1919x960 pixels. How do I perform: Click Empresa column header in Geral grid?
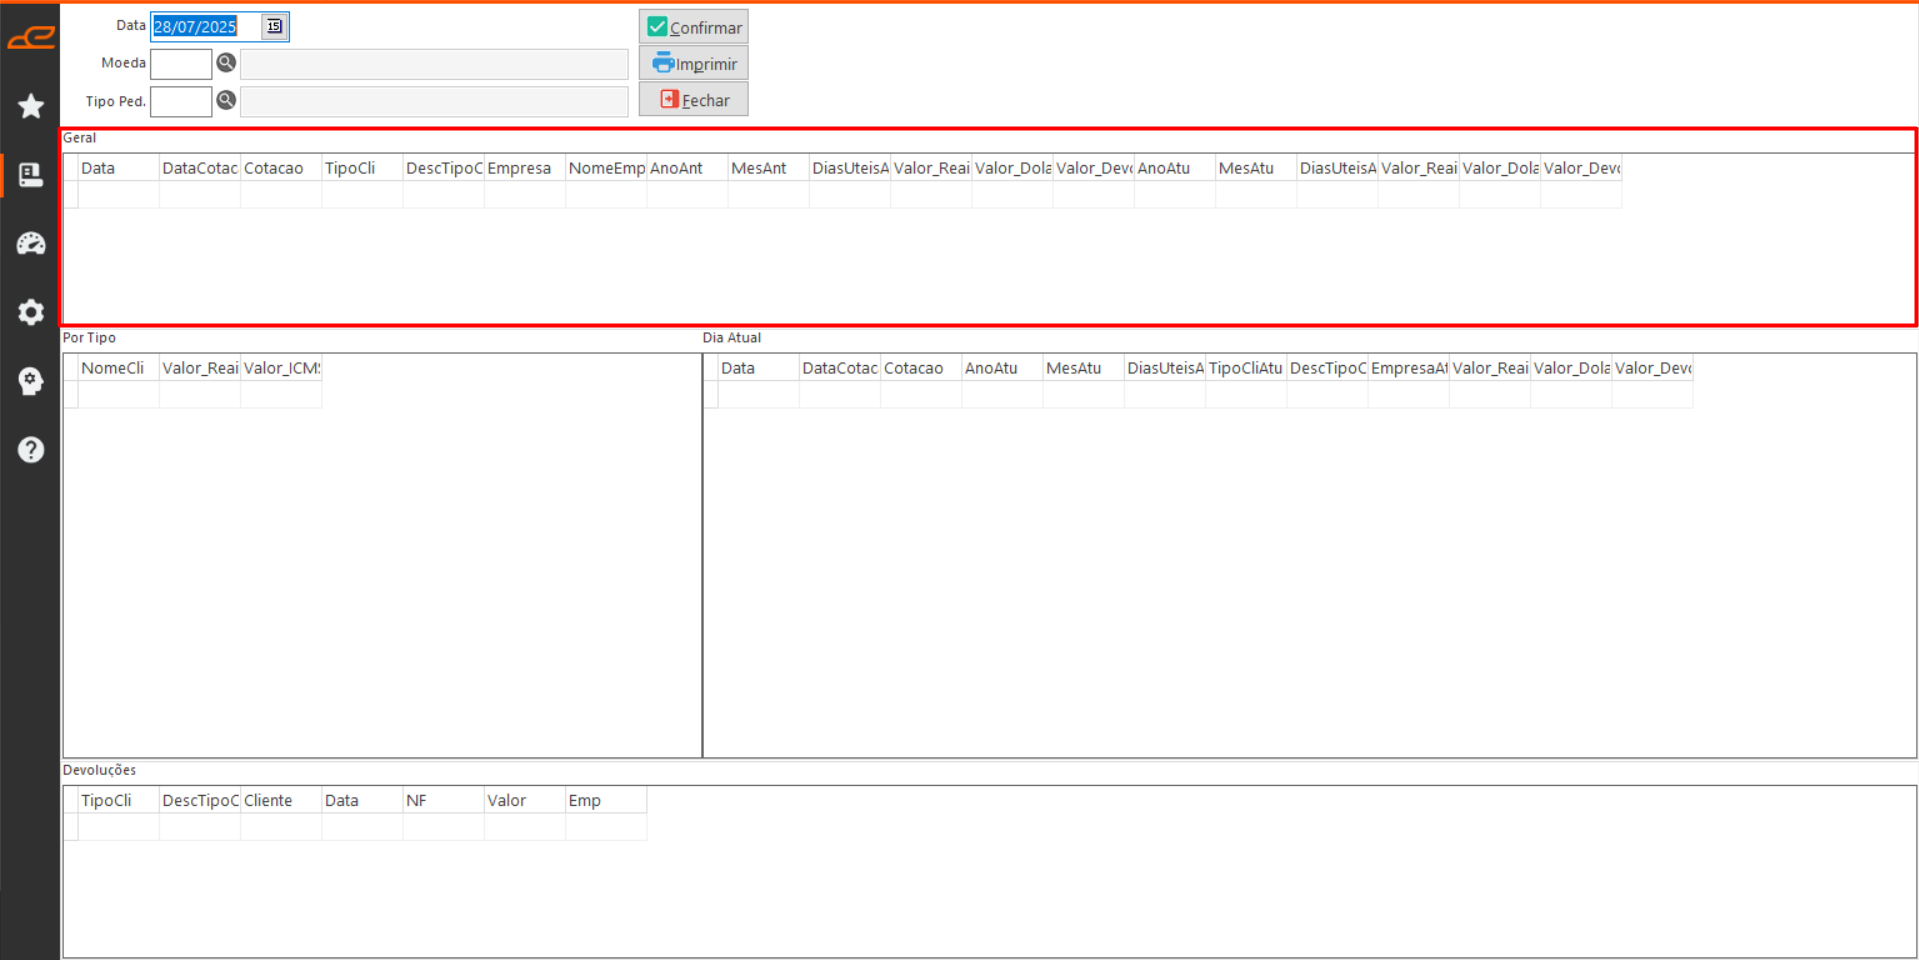pos(524,168)
